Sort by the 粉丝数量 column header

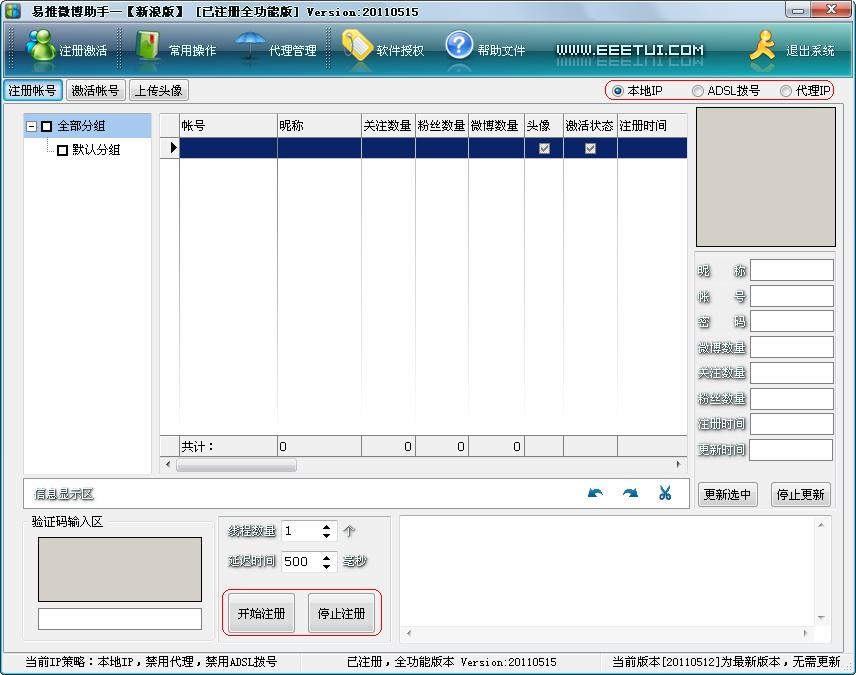point(442,126)
